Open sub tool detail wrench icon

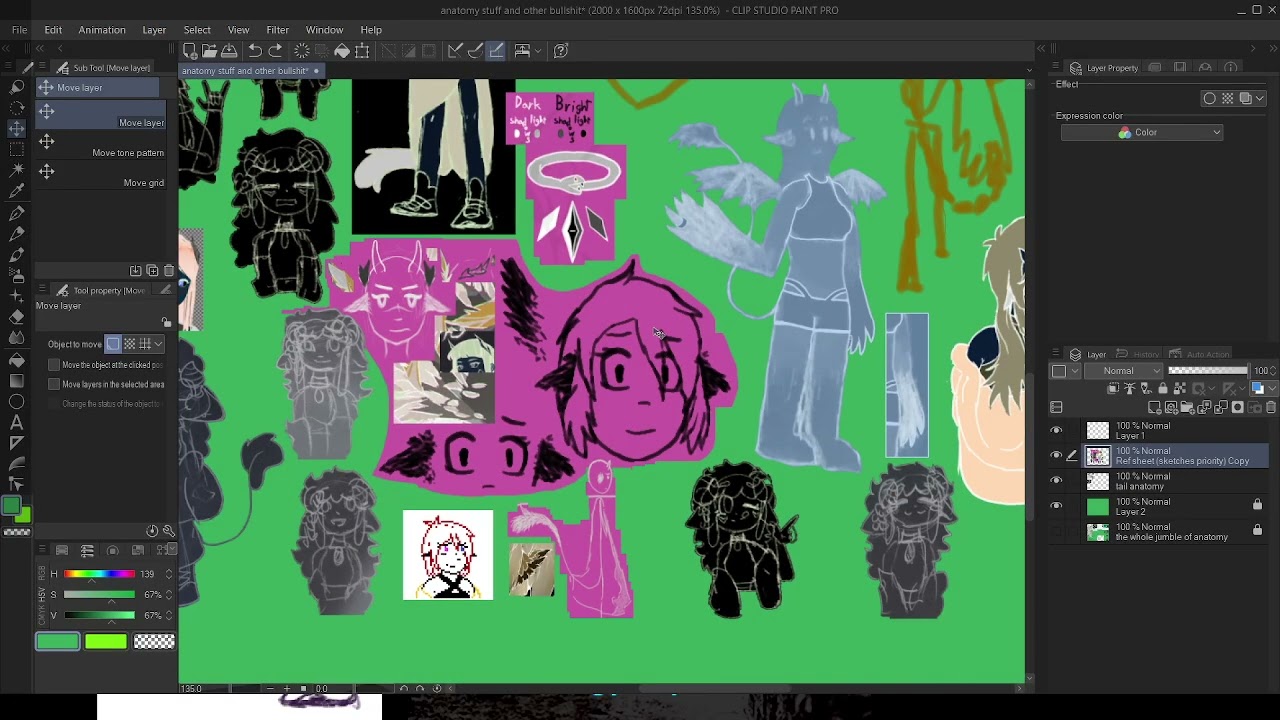click(169, 531)
